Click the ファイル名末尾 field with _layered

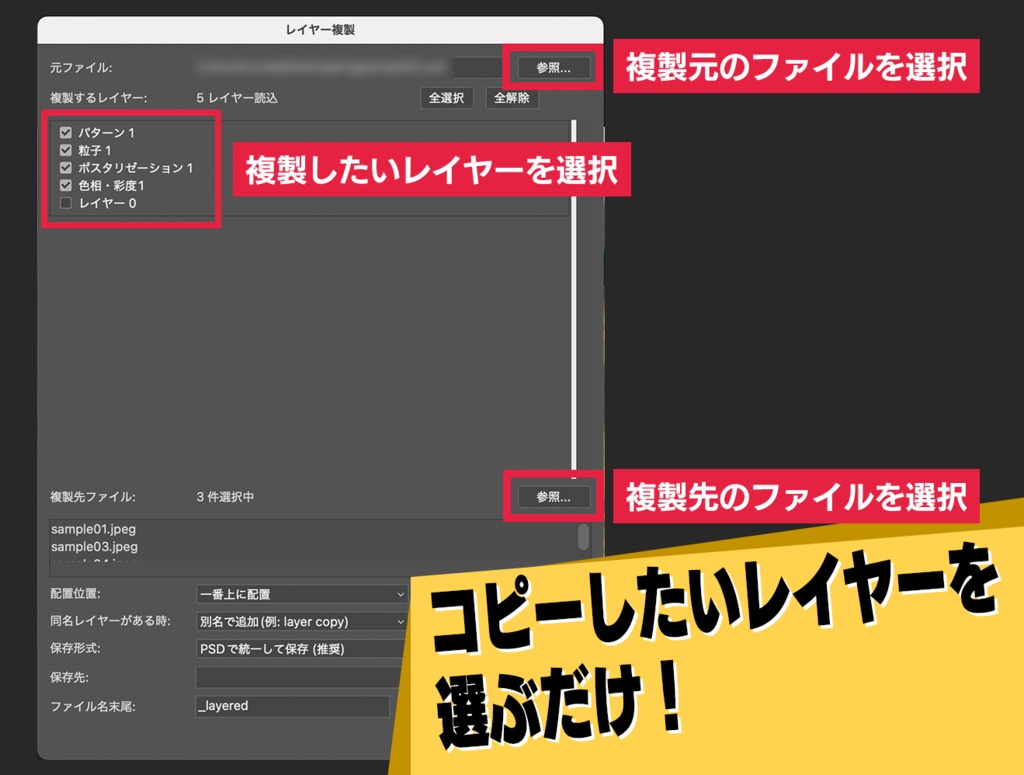293,706
